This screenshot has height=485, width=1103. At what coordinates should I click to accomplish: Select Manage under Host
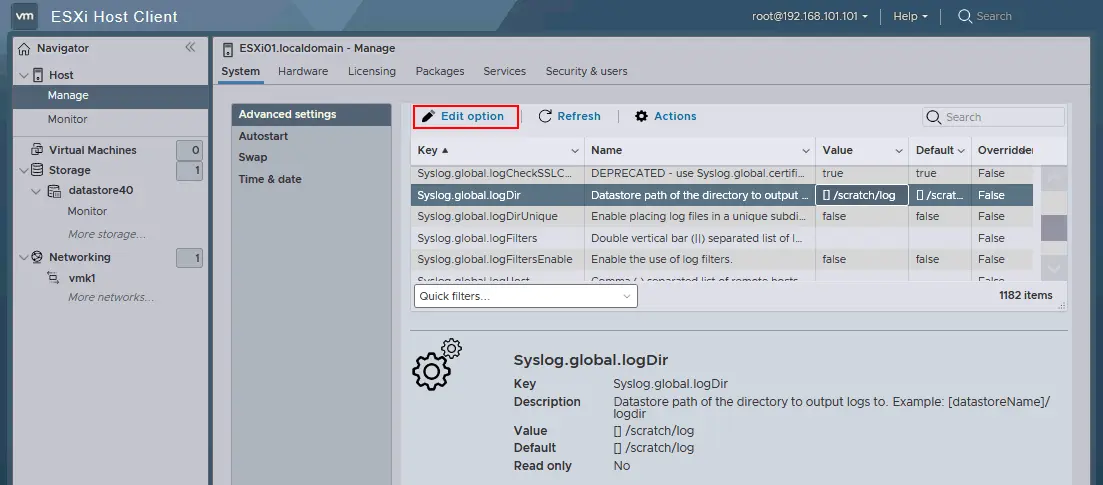(x=110, y=95)
